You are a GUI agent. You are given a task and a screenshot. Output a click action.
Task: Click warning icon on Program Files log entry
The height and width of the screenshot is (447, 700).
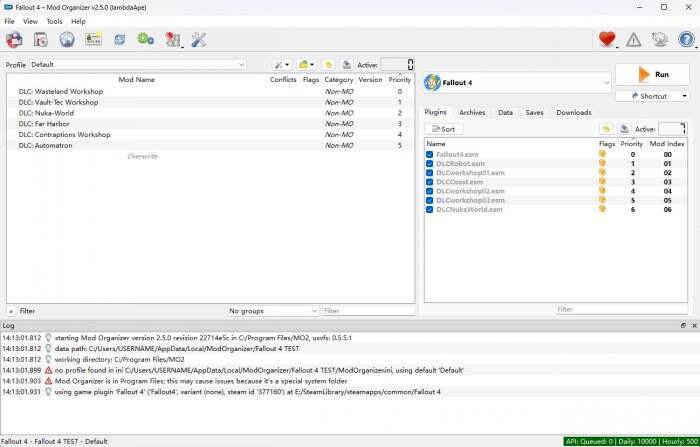point(48,381)
